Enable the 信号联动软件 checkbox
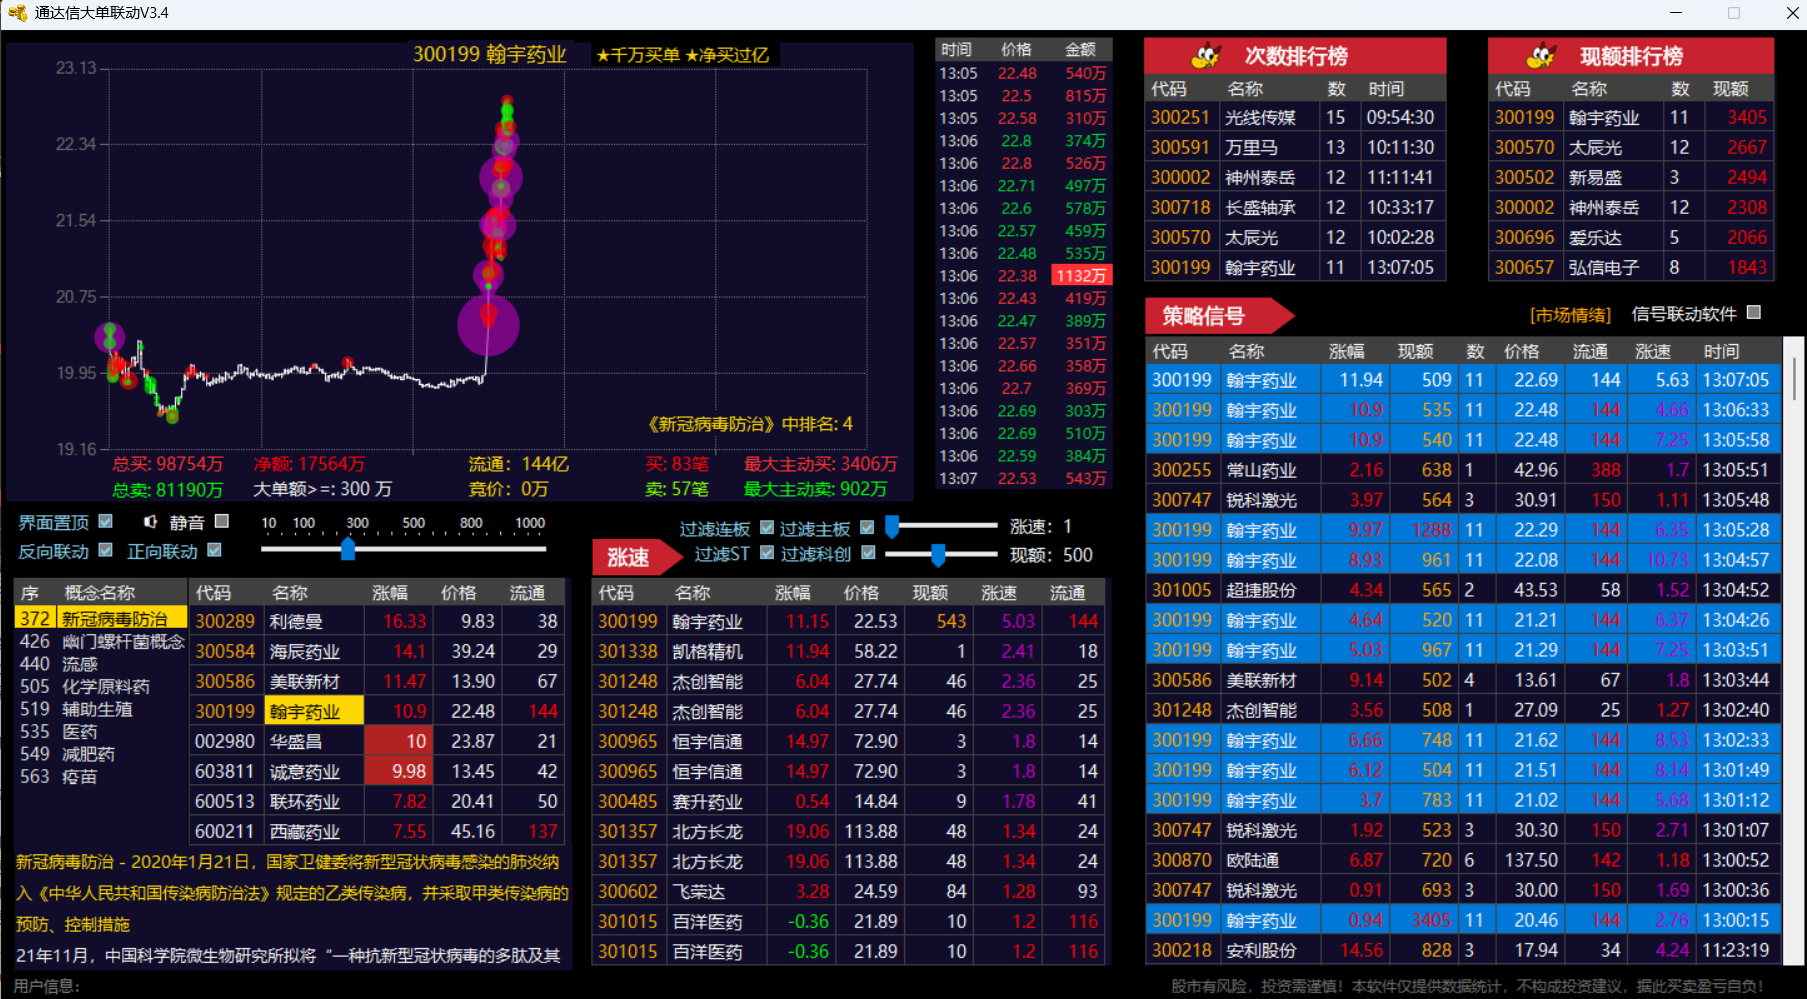The image size is (1807, 999). click(x=1753, y=313)
